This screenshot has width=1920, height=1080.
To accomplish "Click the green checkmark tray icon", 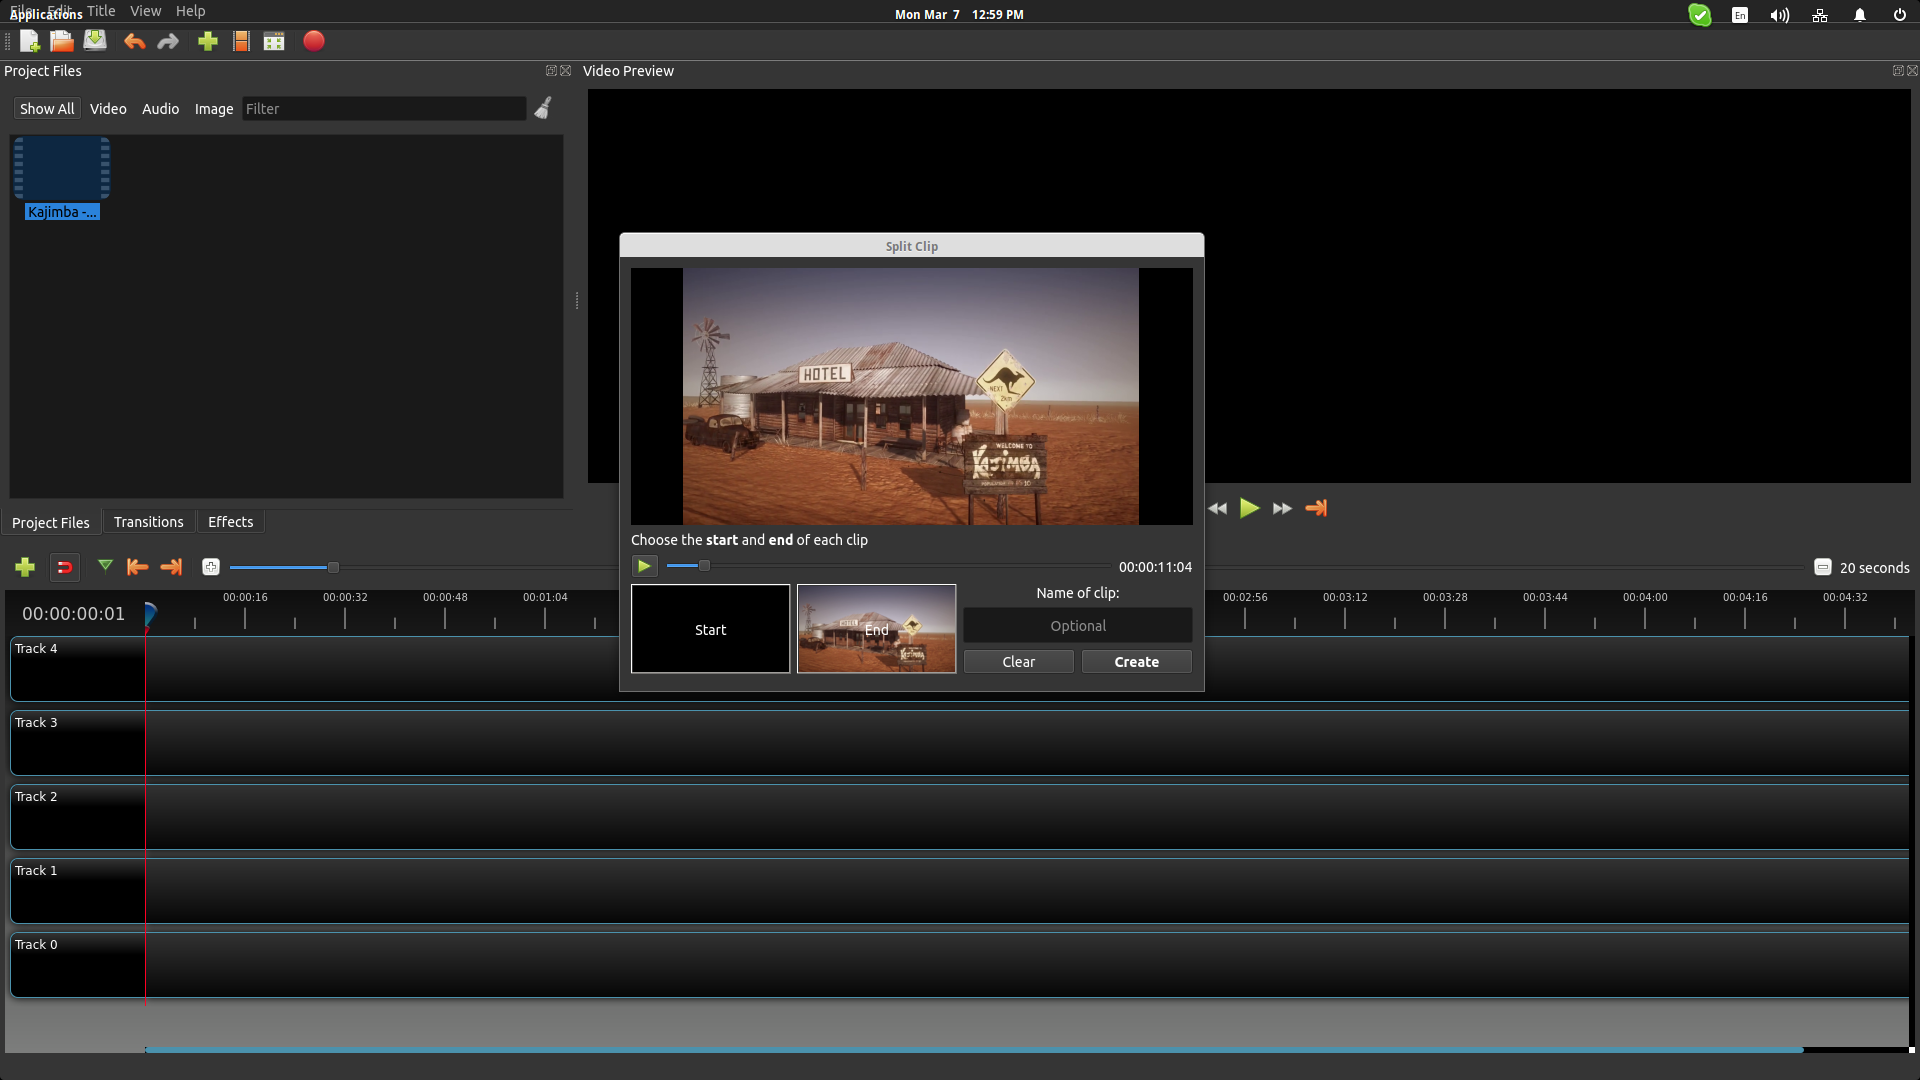I will [x=1700, y=15].
